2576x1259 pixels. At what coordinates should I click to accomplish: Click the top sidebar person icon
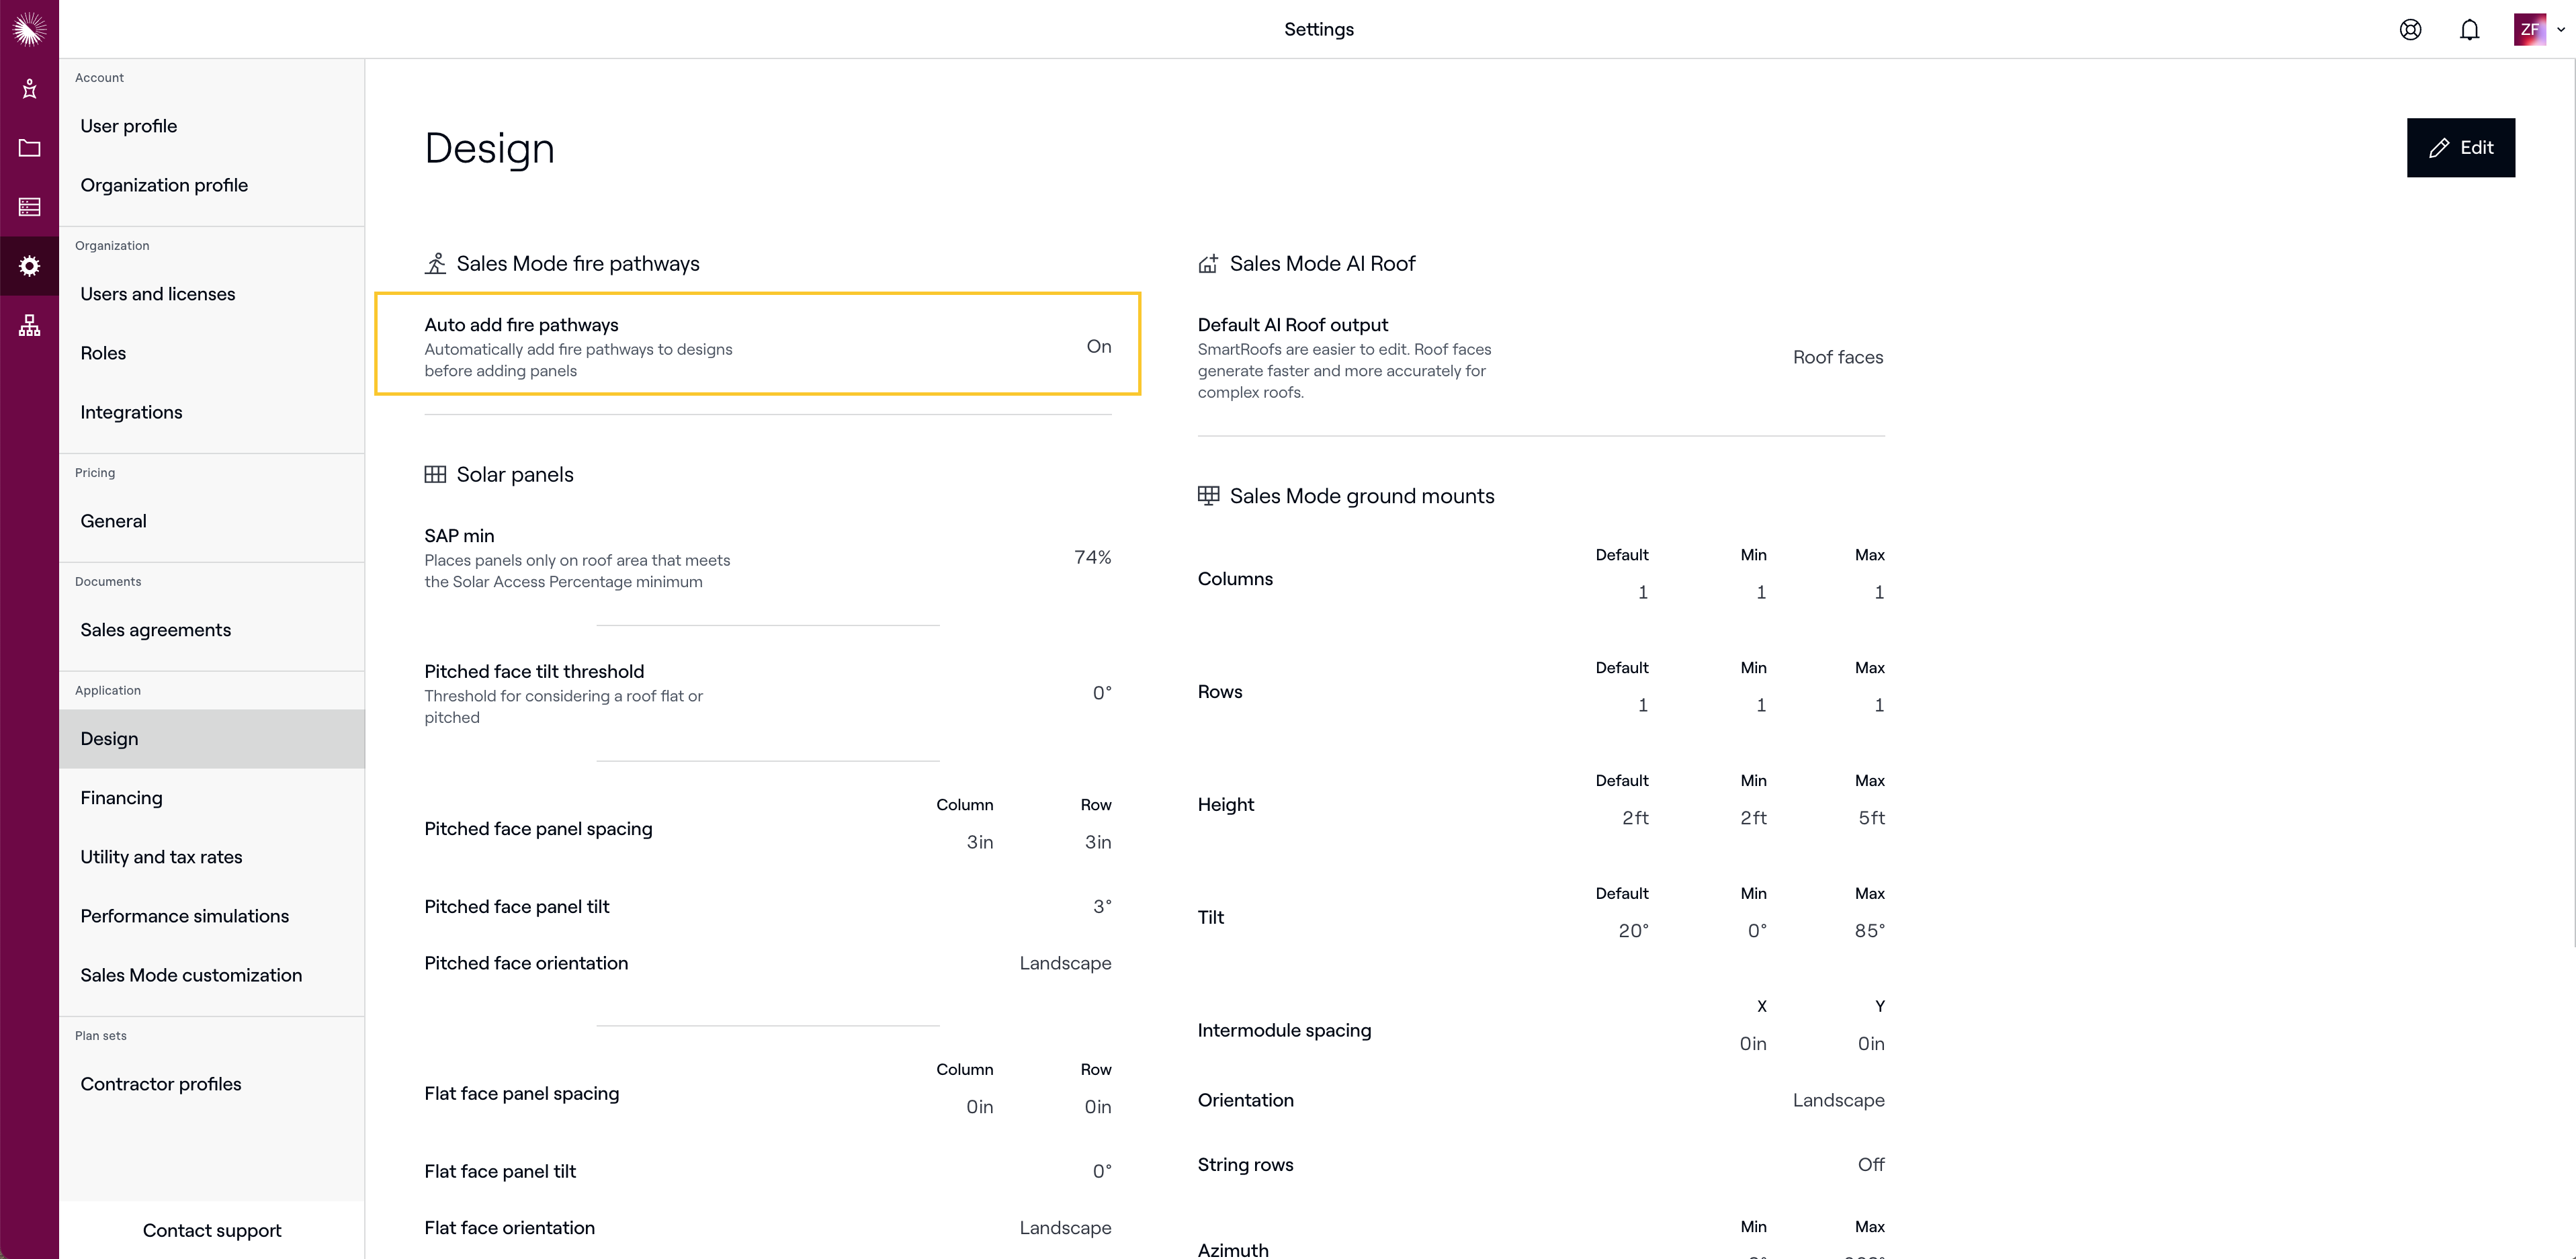coord(29,89)
